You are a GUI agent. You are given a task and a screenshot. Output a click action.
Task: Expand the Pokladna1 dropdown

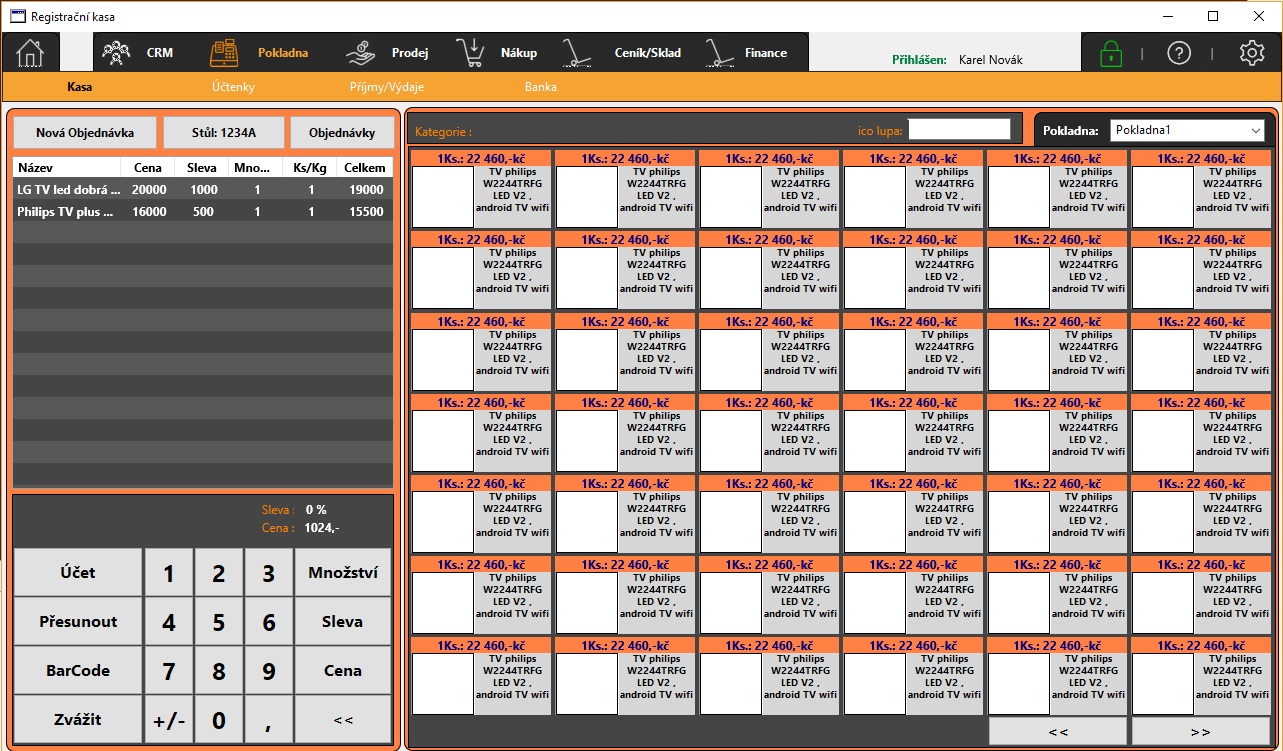click(x=1188, y=130)
